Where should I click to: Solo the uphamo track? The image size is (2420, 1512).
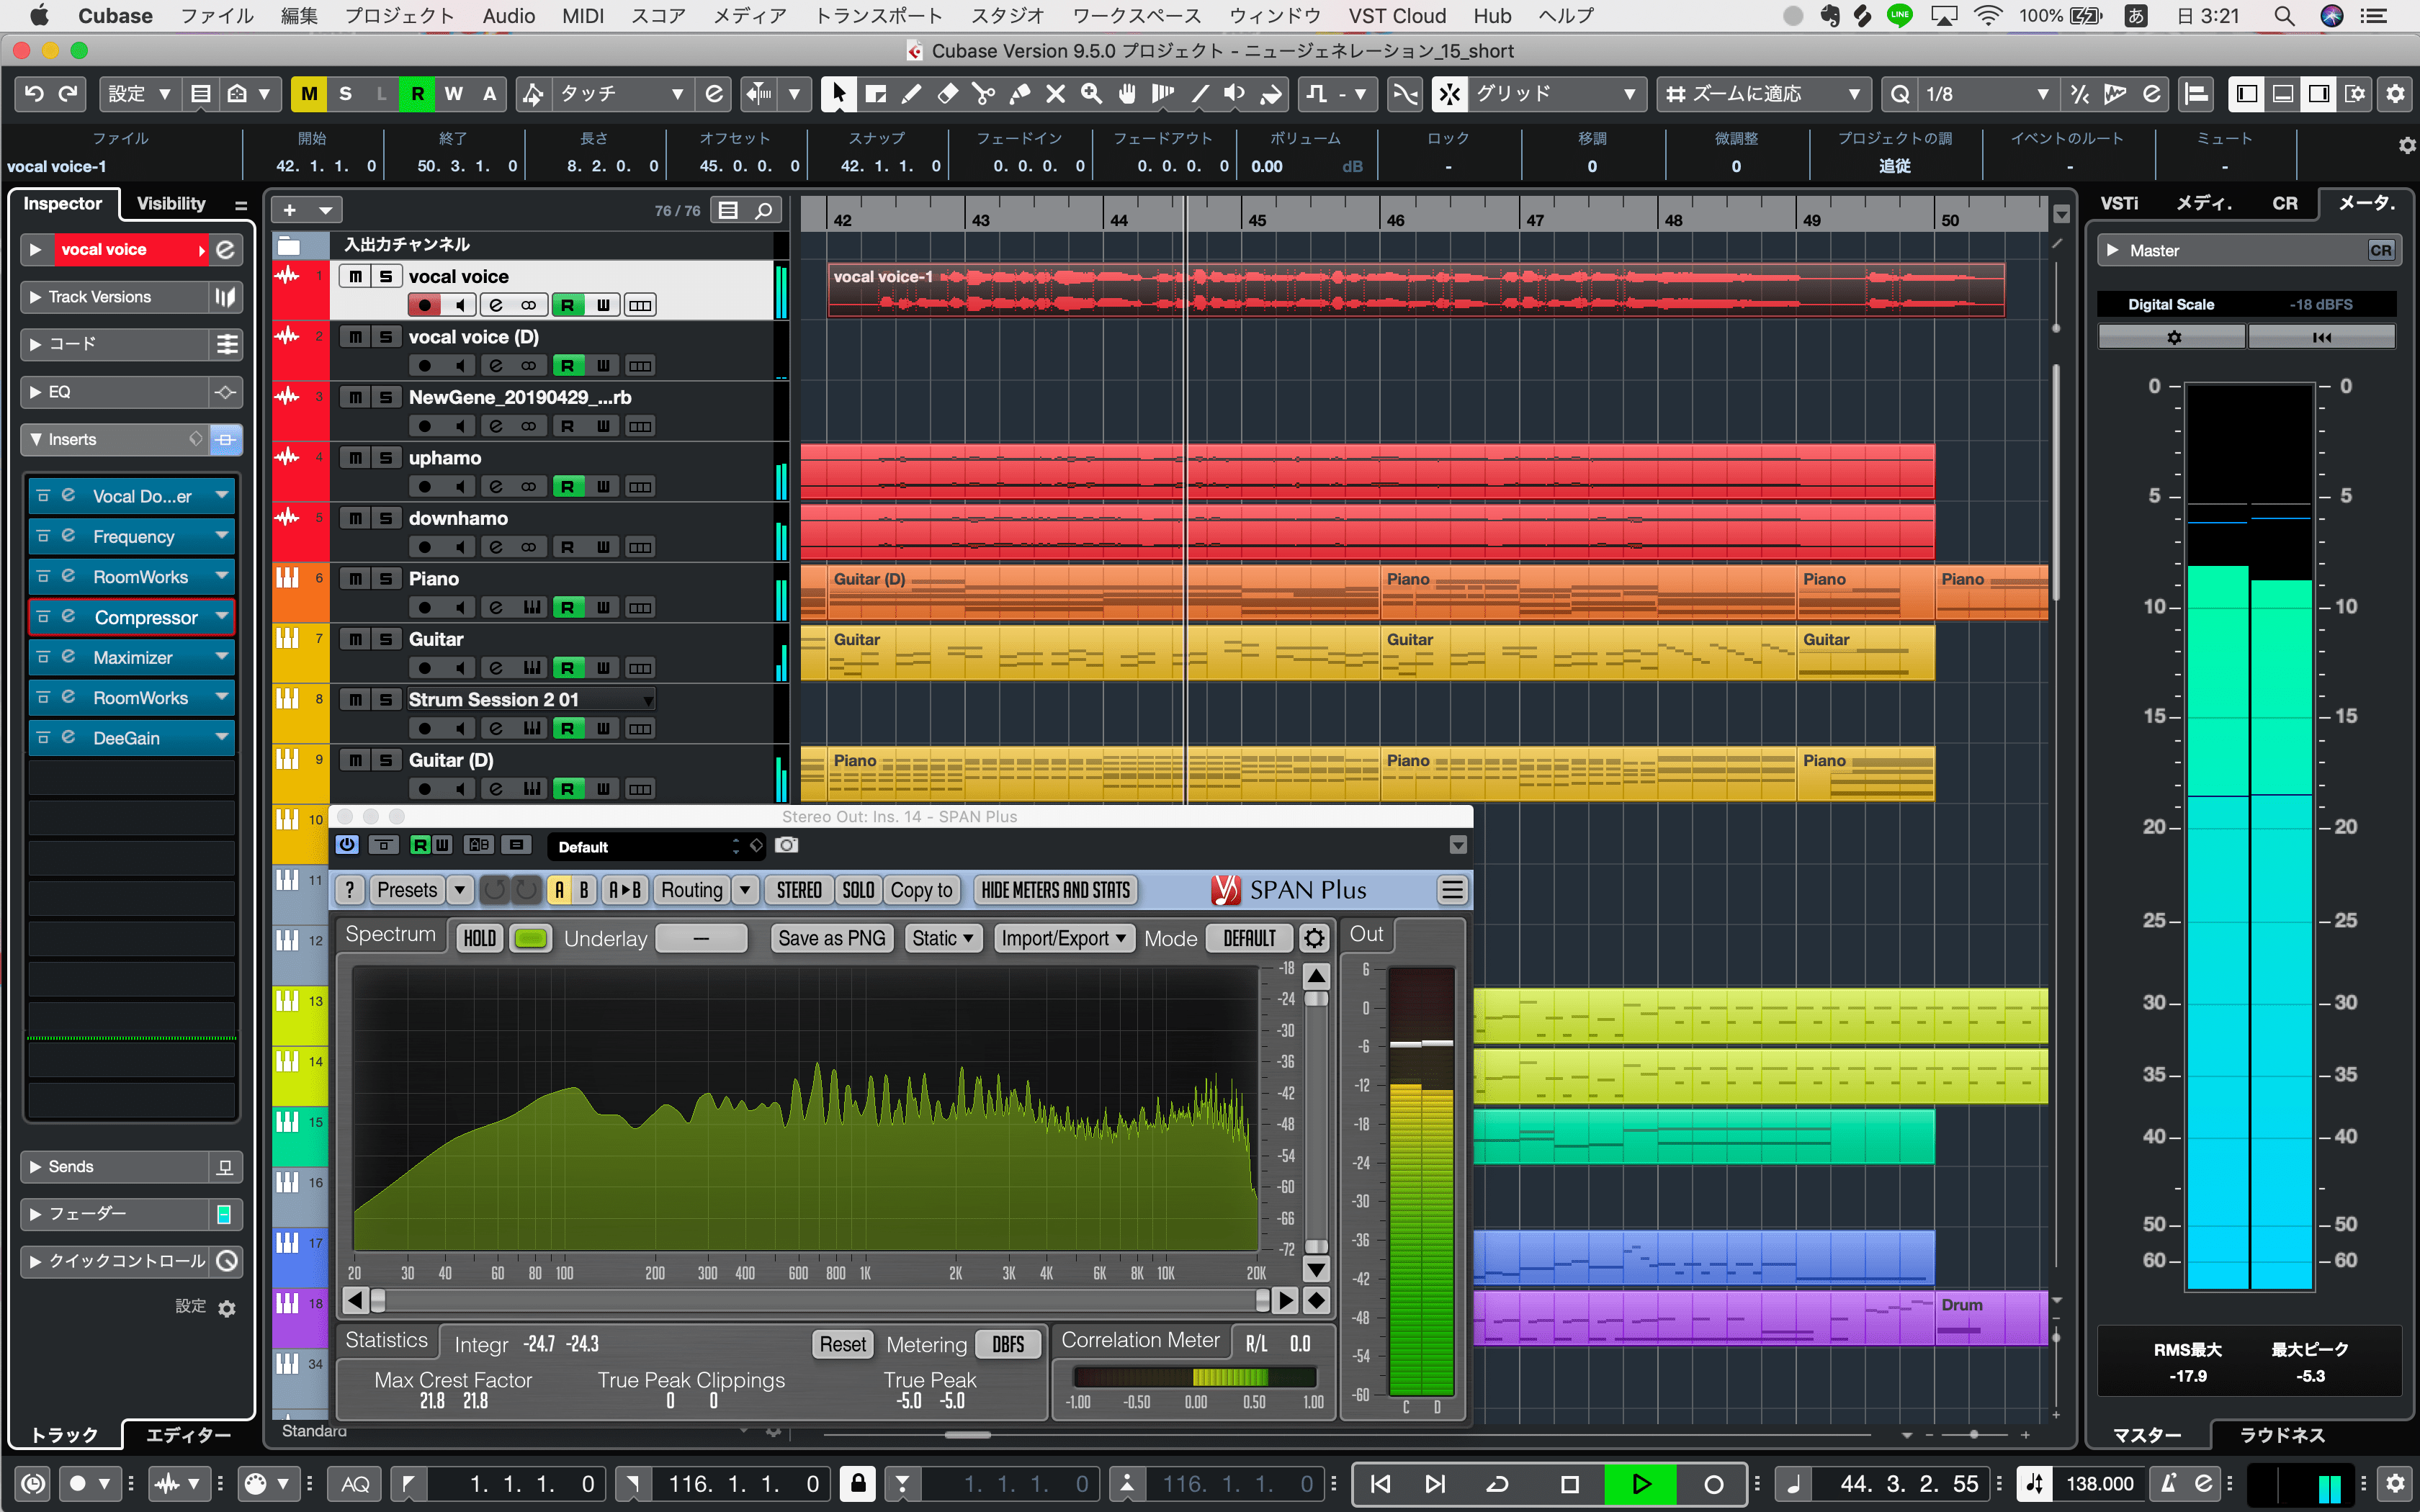click(385, 458)
